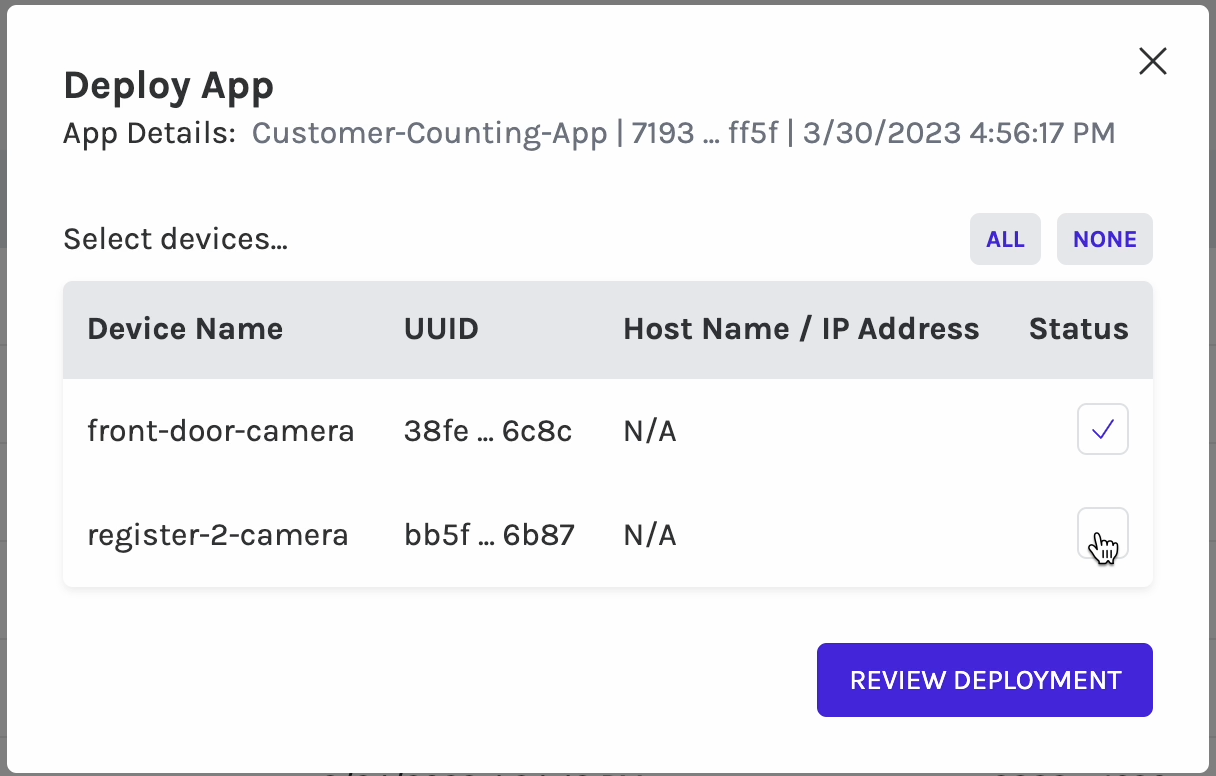This screenshot has height=776, width=1216.
Task: Select the register-2-camera device name
Action: point(218,535)
